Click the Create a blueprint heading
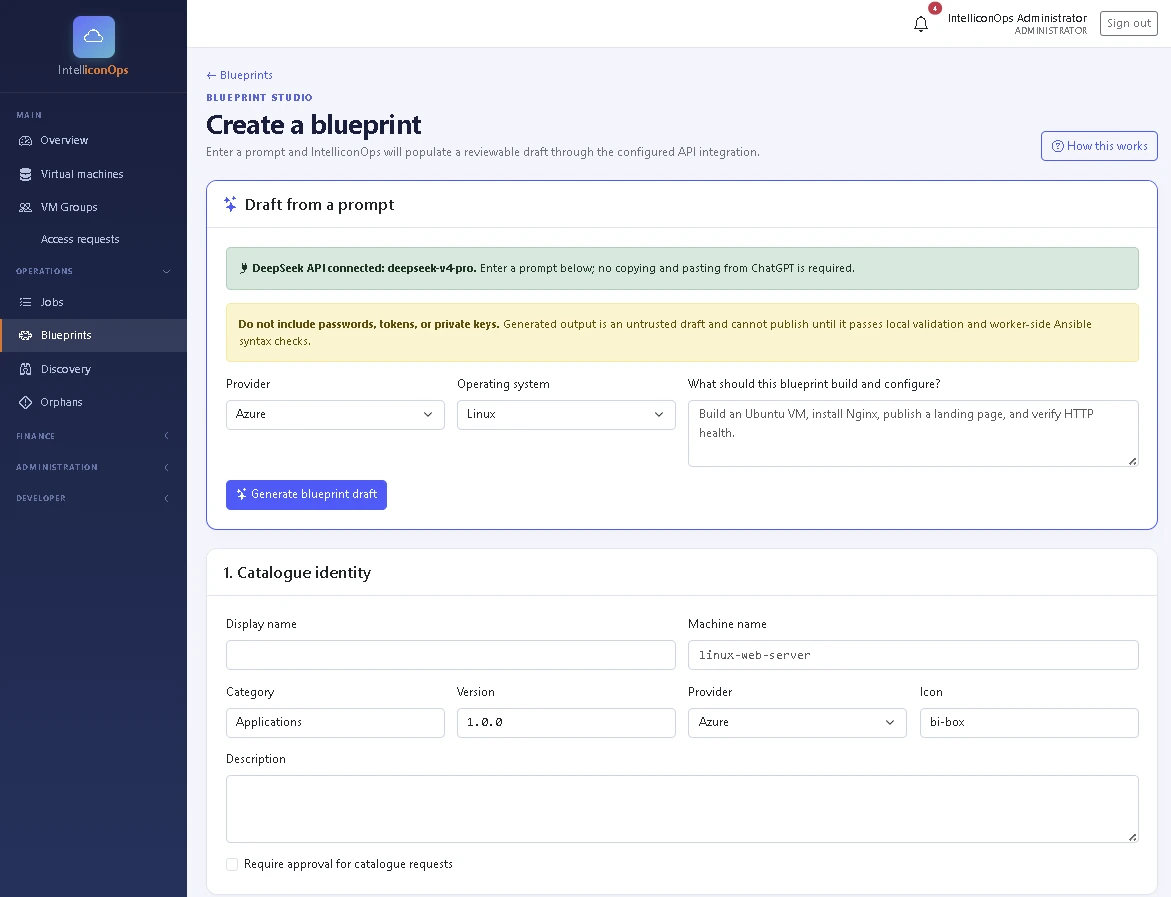The image size is (1171, 897). [x=314, y=125]
